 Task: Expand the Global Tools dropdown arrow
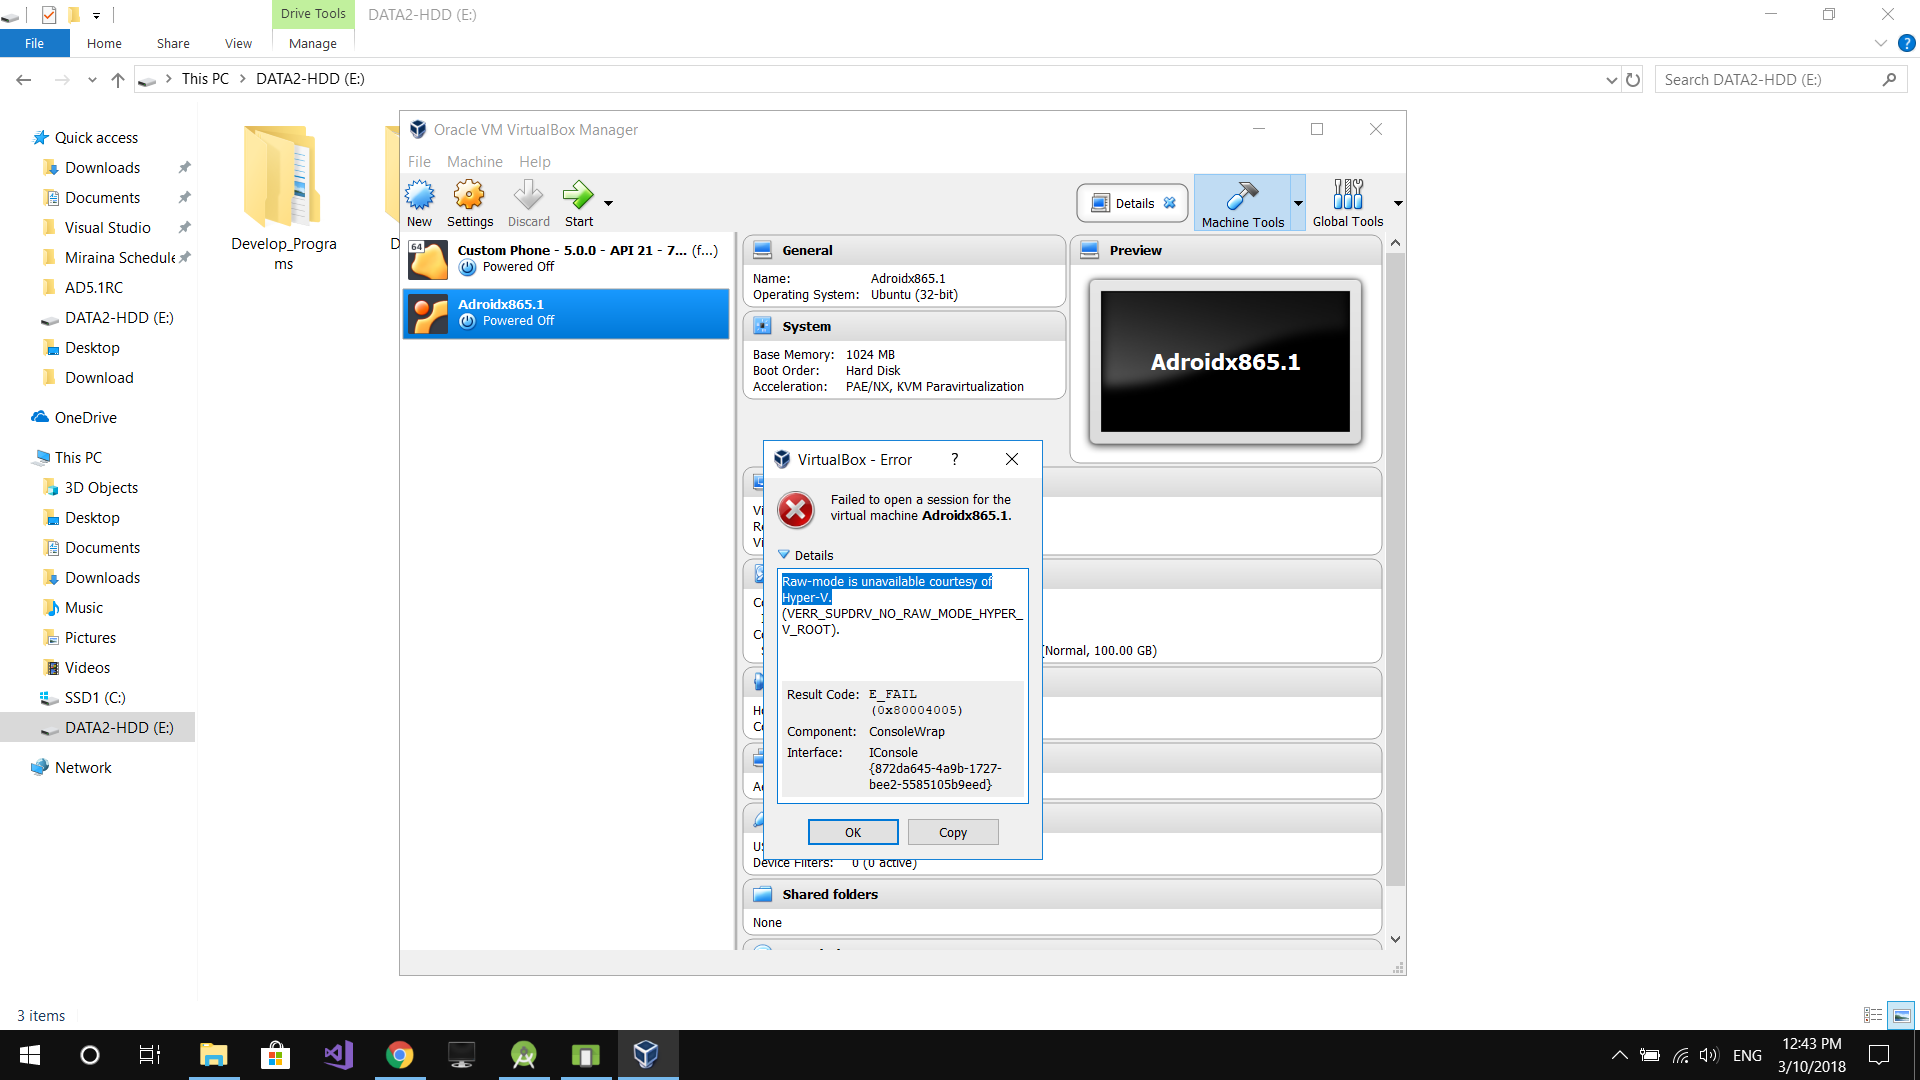(x=1398, y=204)
